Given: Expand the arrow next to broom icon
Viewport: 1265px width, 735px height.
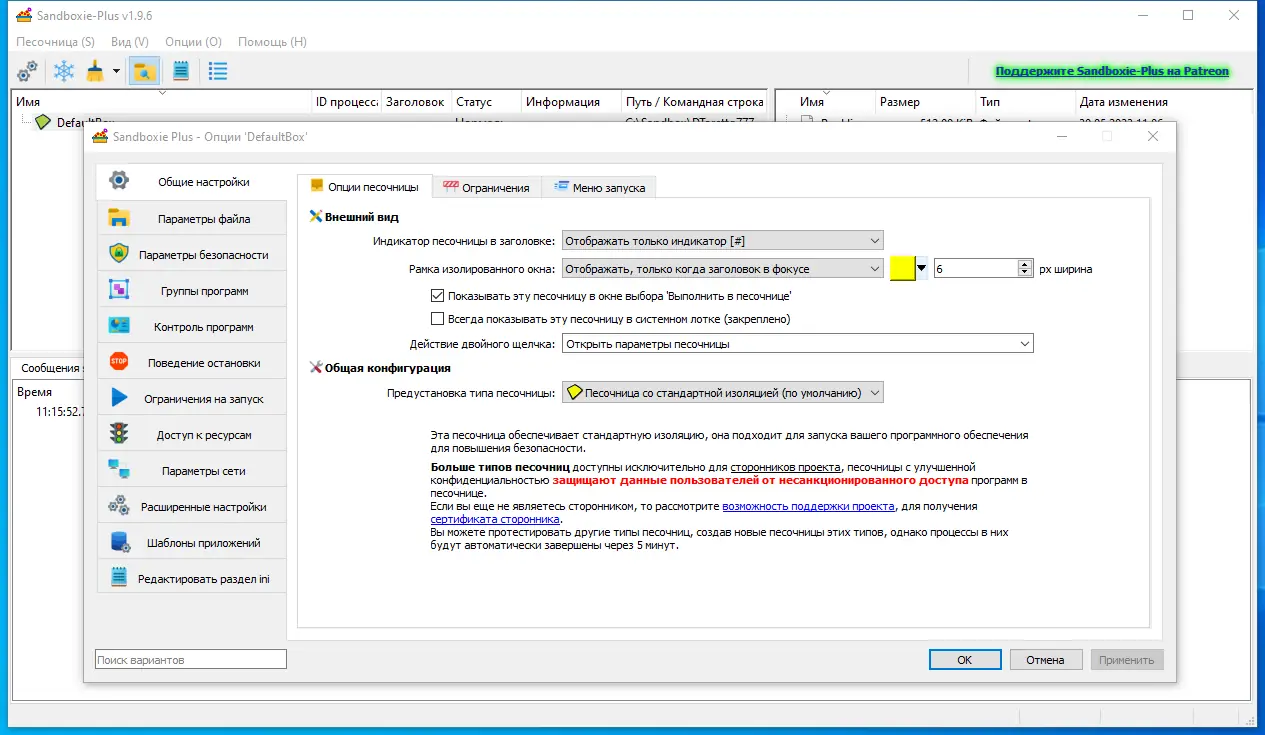Looking at the screenshot, I should point(116,71).
